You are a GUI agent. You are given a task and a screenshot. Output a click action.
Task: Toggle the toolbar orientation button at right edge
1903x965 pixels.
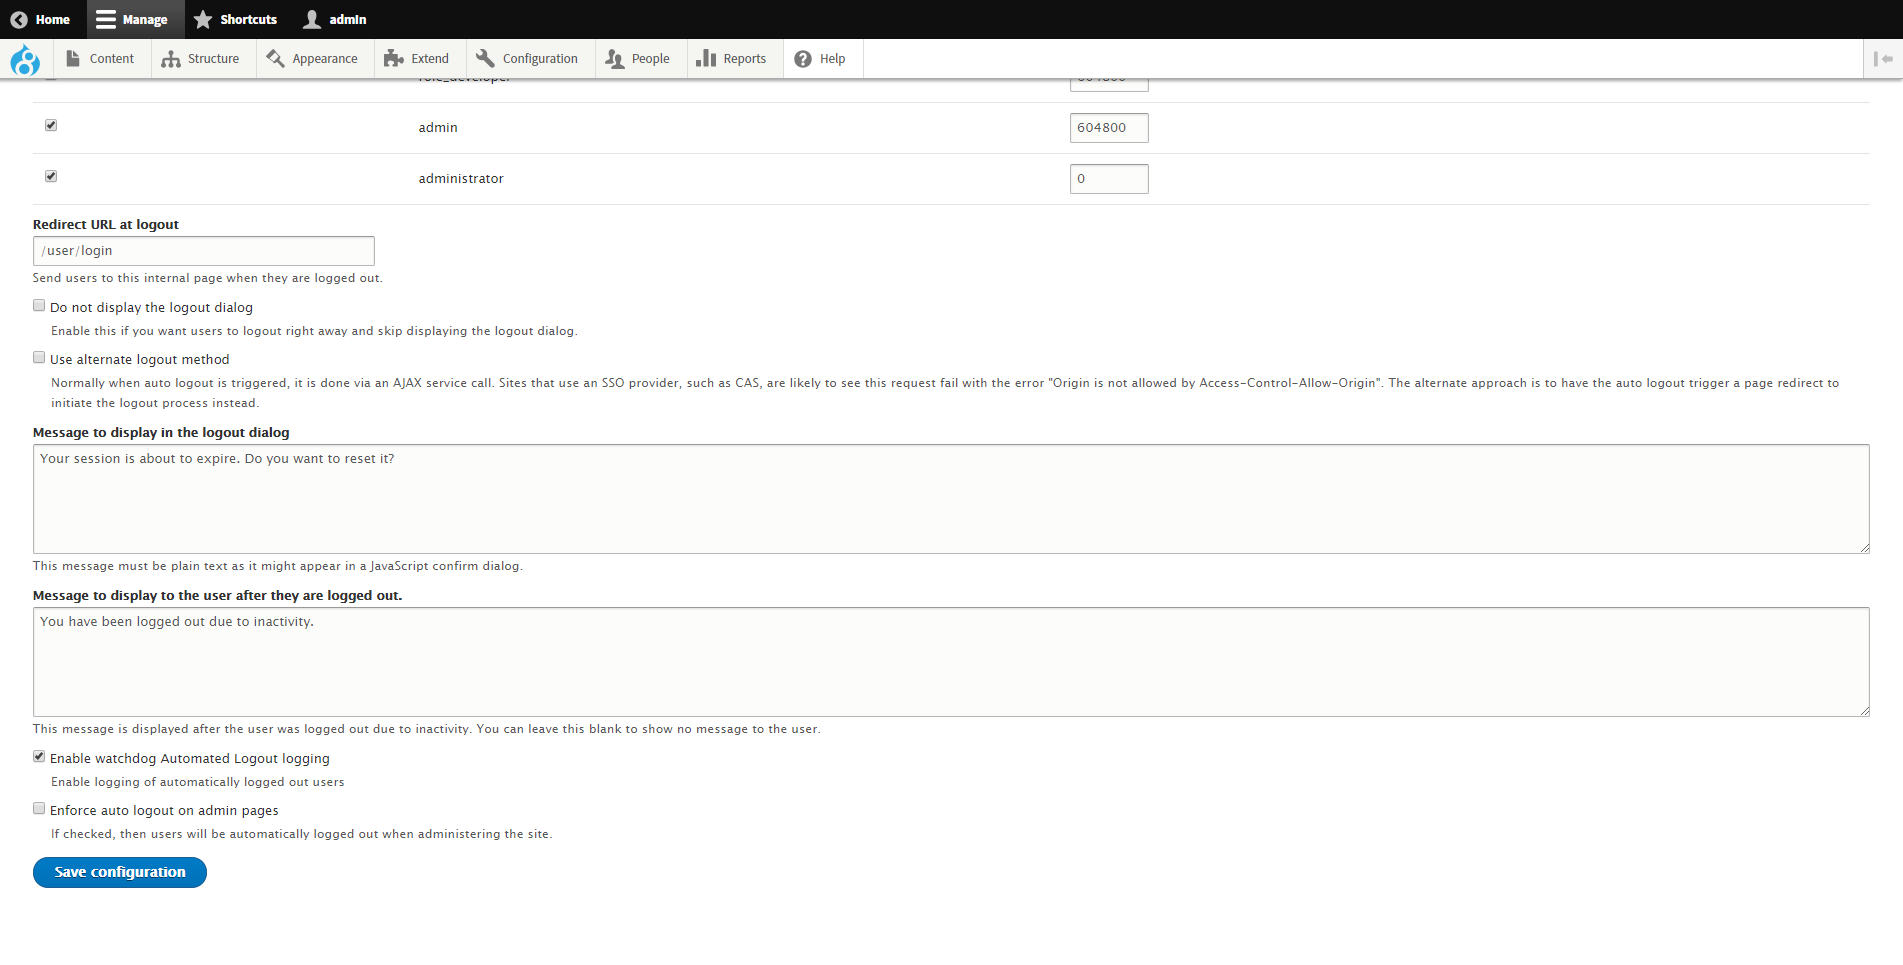click(1883, 59)
